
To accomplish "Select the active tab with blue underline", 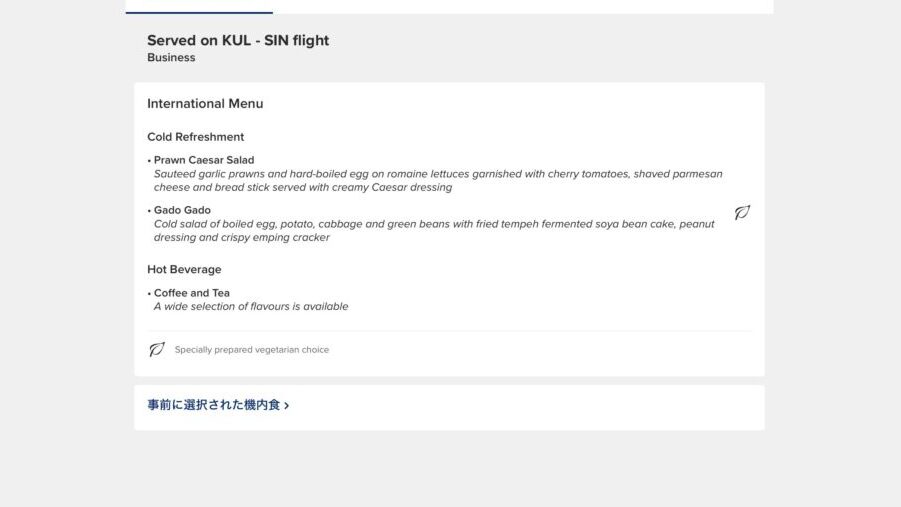I will [x=199, y=7].
